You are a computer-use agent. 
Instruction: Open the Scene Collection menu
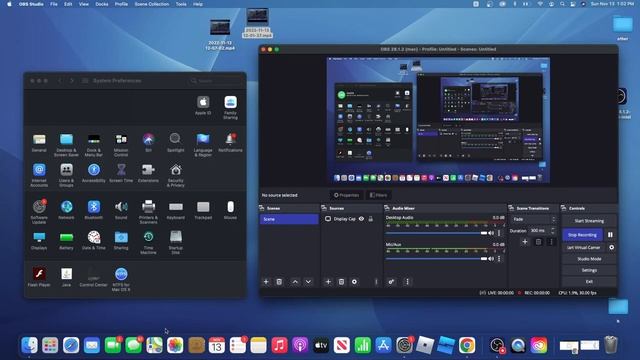tap(151, 4)
